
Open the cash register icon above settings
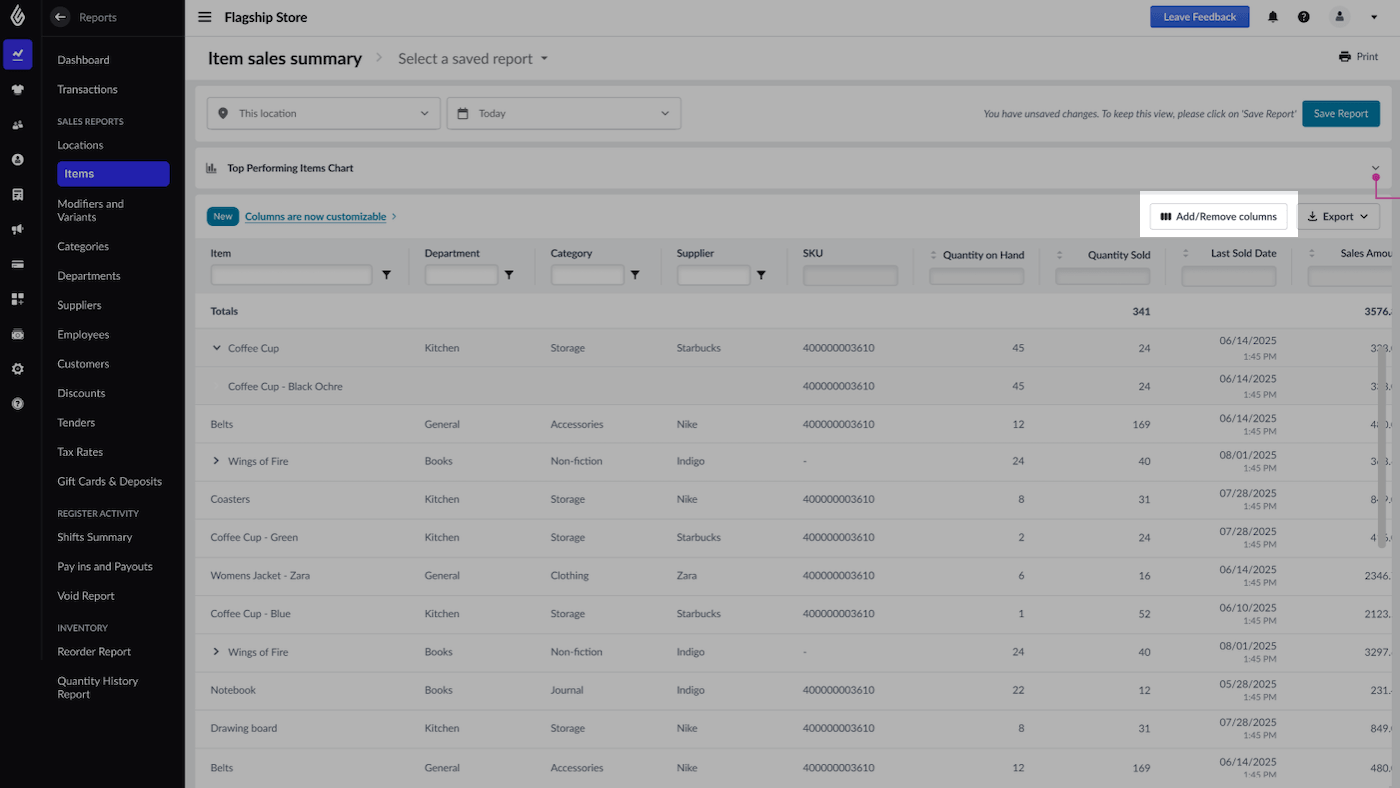(x=17, y=334)
